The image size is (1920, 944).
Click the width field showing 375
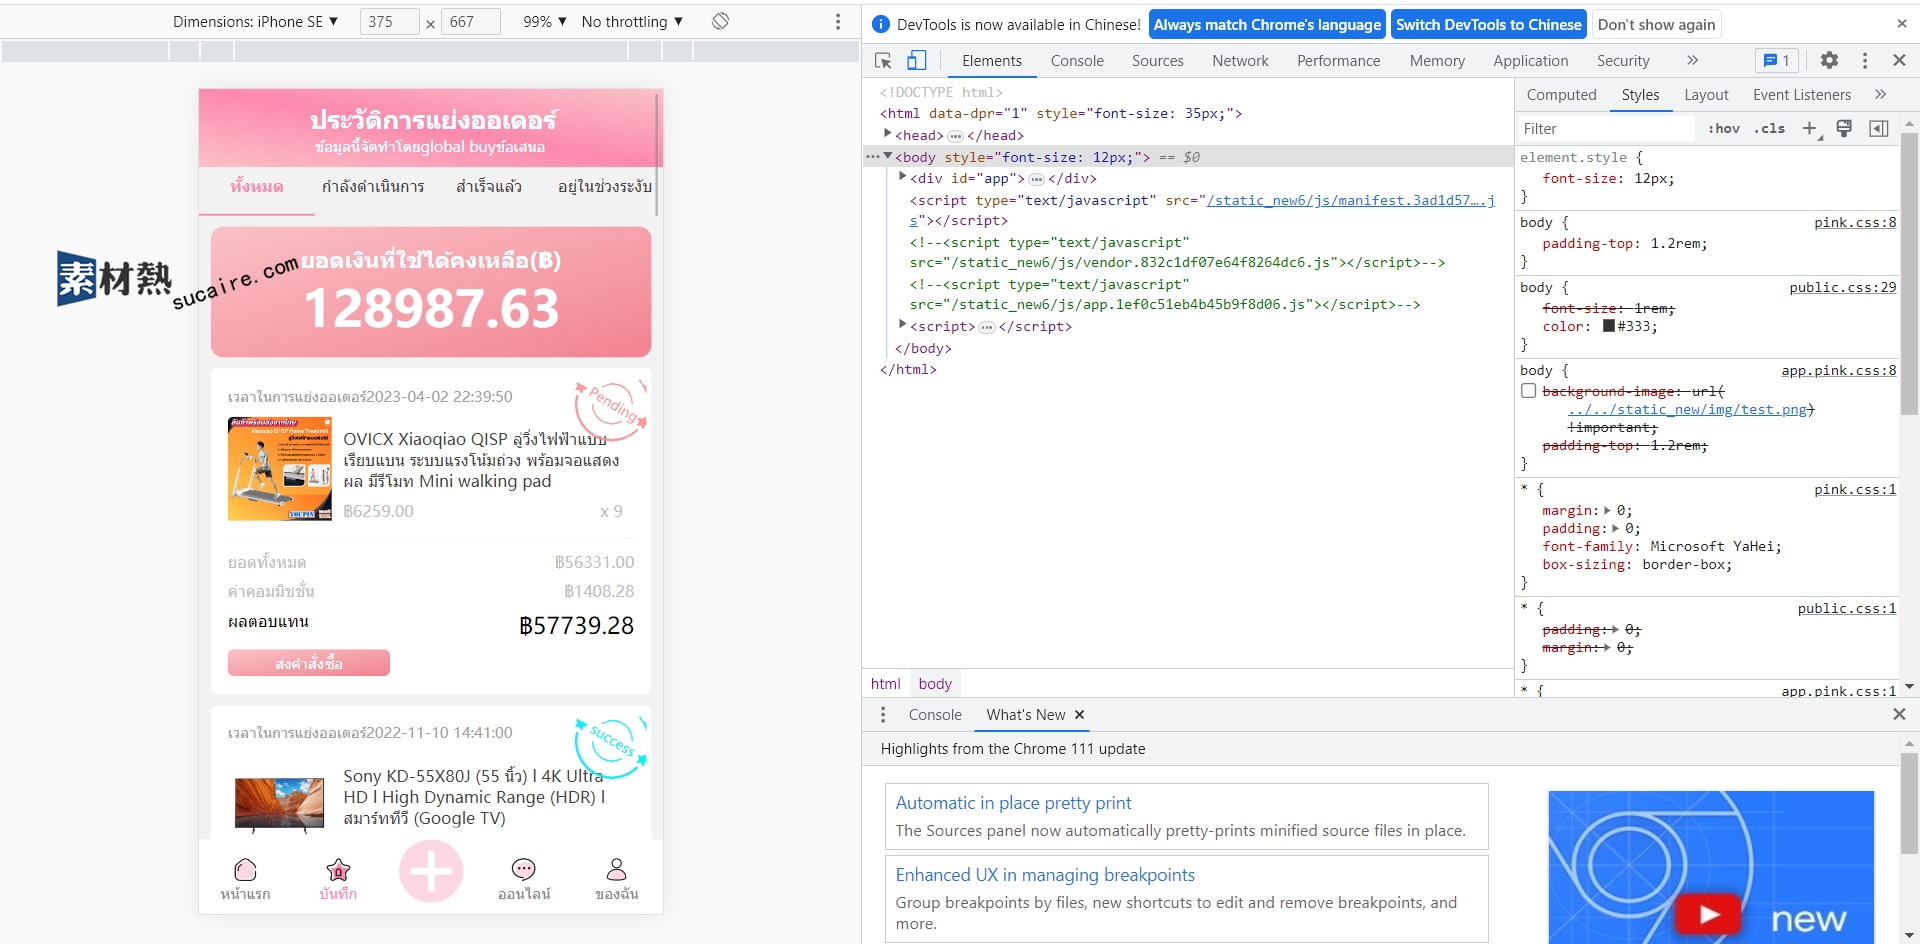[389, 22]
